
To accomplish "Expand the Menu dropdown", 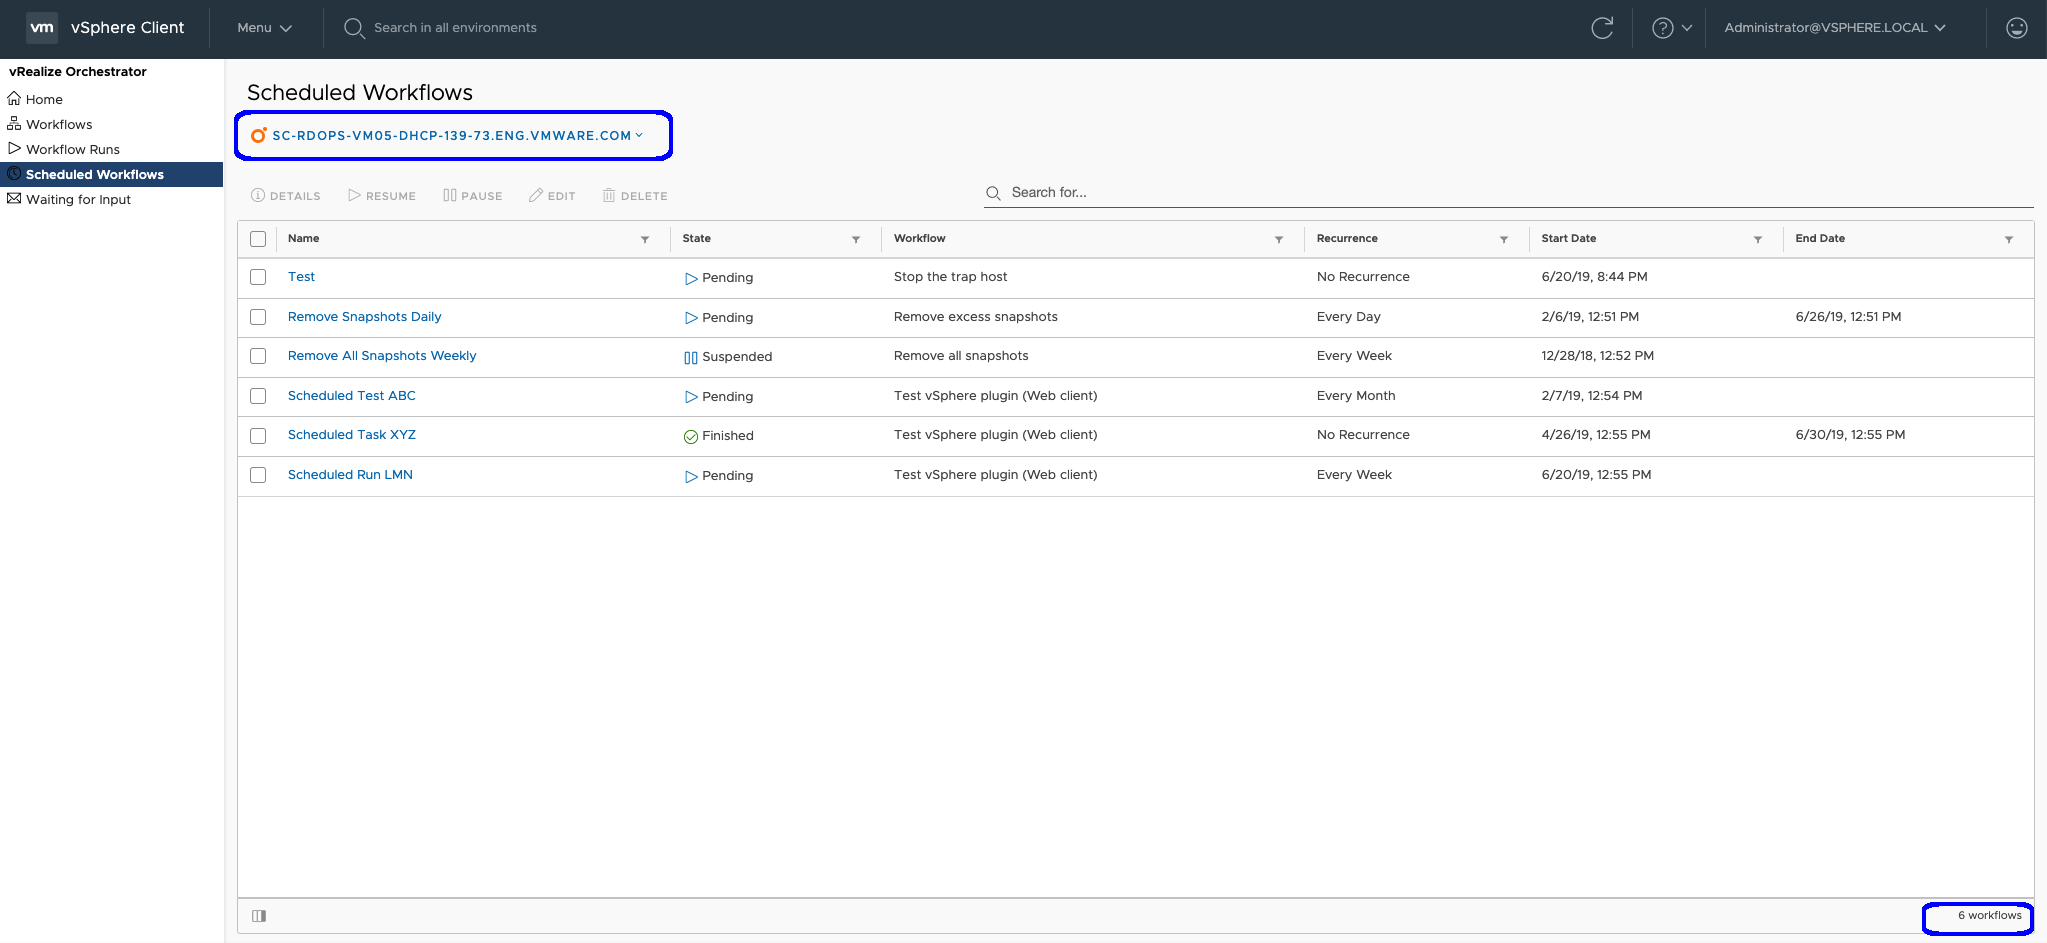I will click(264, 28).
